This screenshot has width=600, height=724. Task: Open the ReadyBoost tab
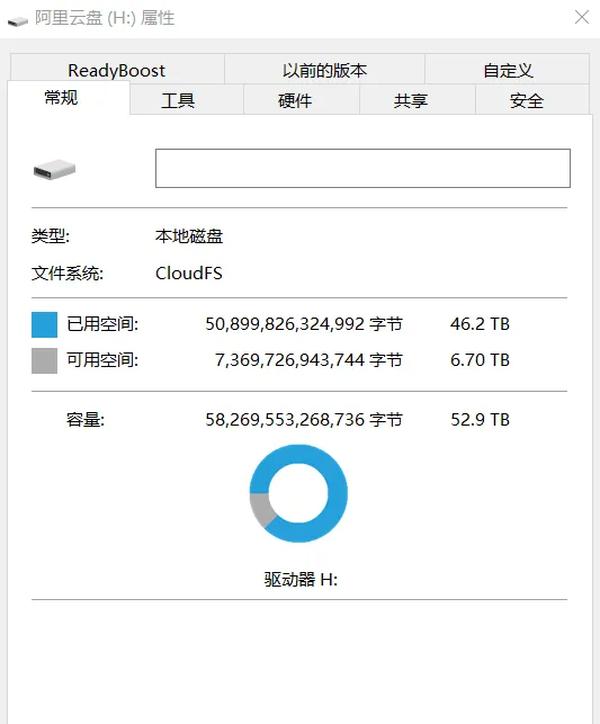(117, 70)
